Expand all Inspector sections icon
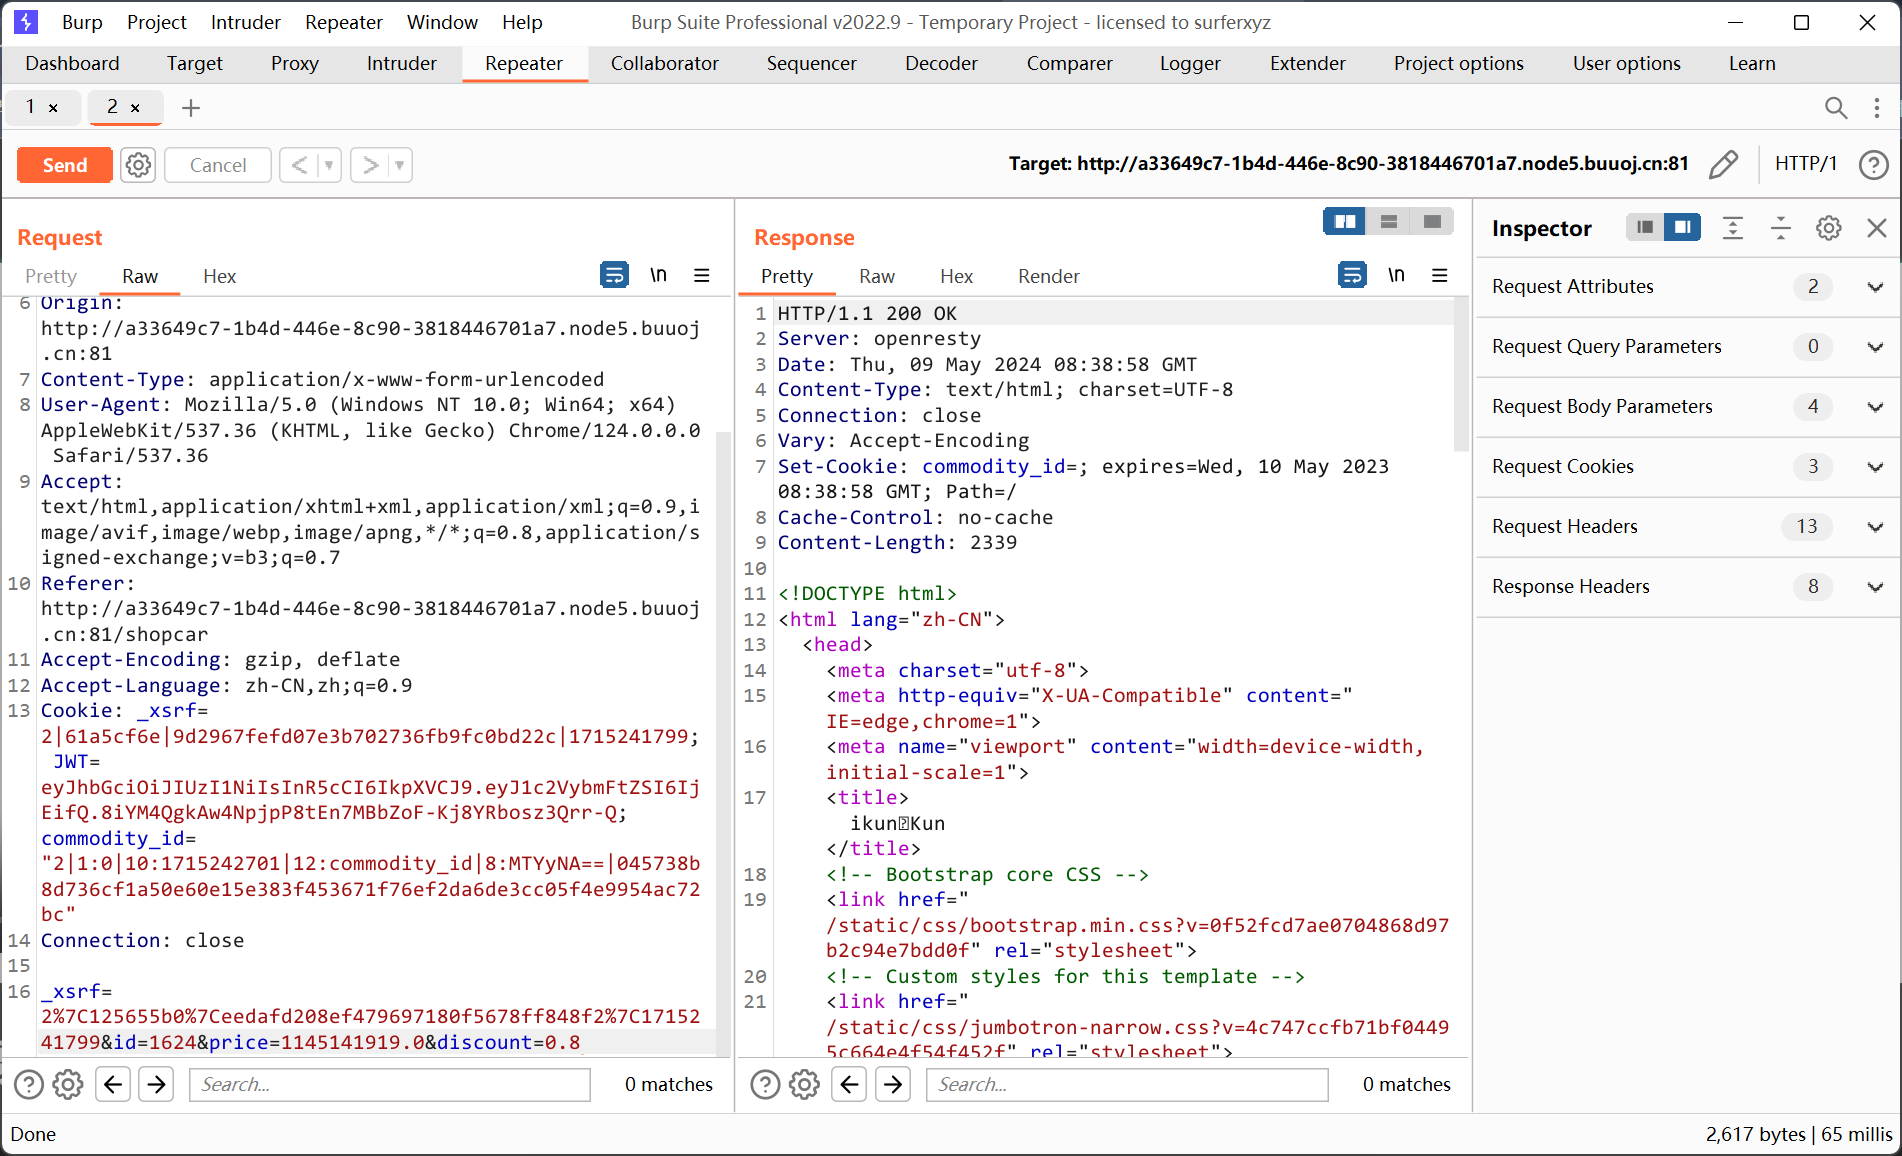This screenshot has width=1902, height=1156. pos(1733,228)
